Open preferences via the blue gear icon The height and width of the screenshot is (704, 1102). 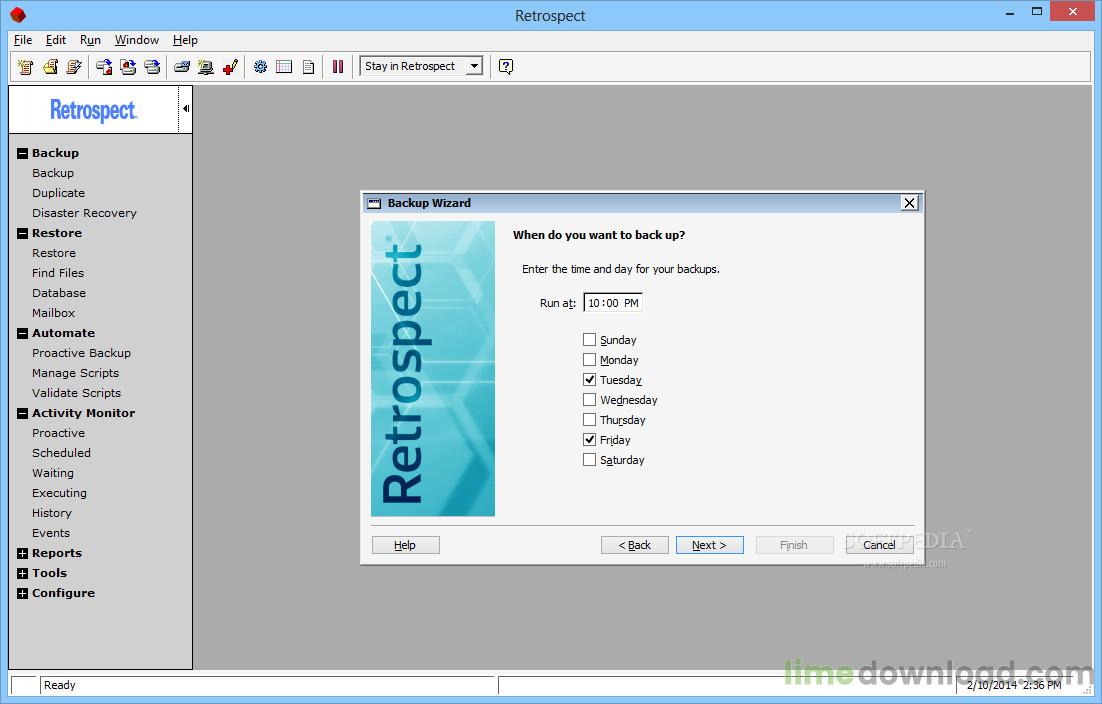260,67
